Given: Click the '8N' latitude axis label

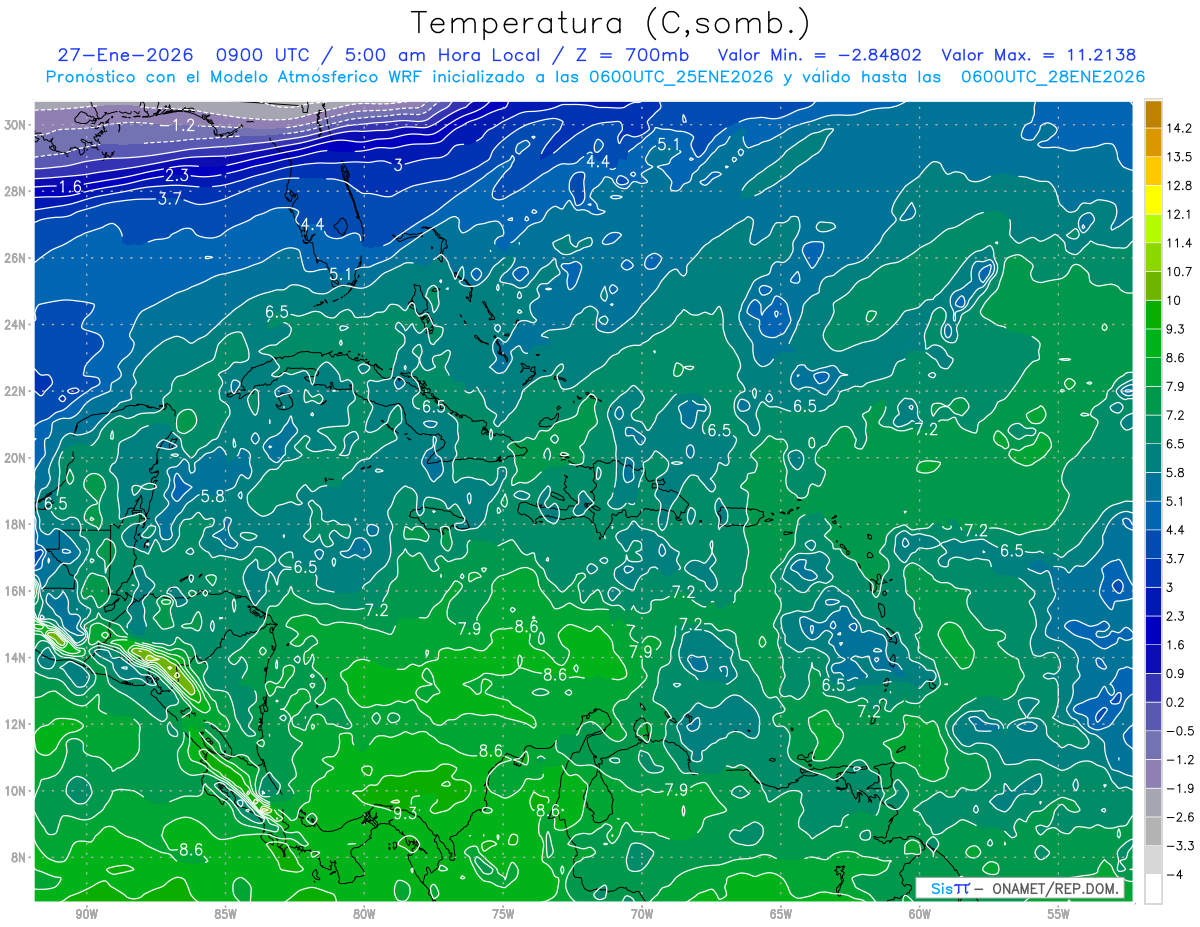Looking at the screenshot, I should 19,857.
